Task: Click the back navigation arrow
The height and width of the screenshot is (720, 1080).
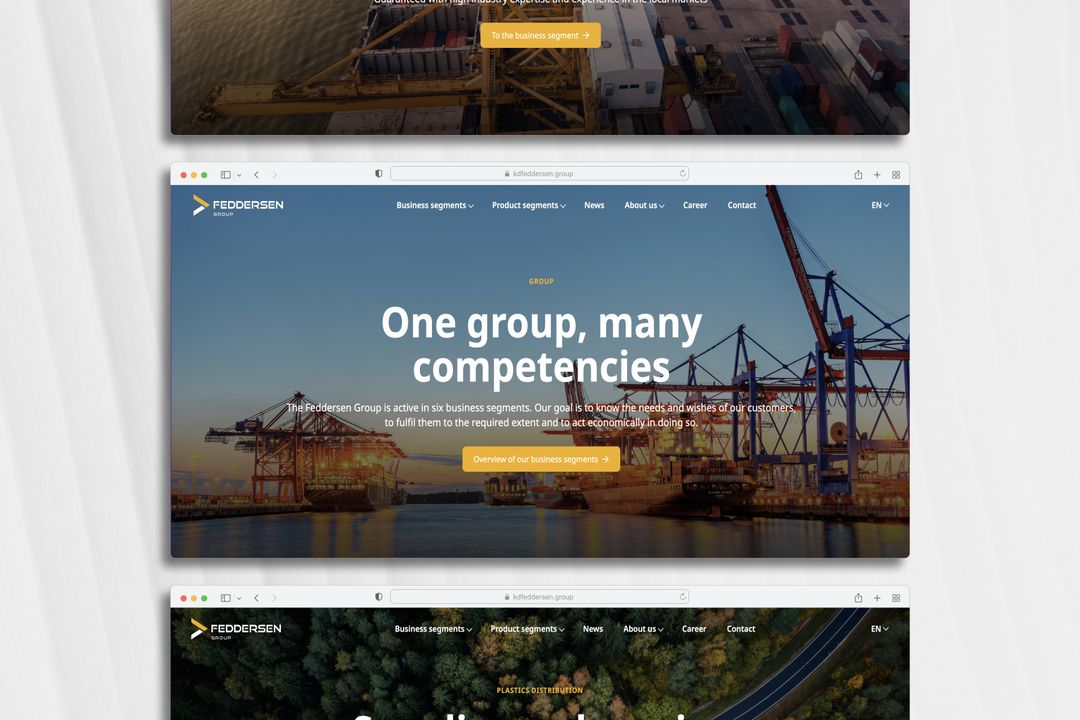Action: 256,173
